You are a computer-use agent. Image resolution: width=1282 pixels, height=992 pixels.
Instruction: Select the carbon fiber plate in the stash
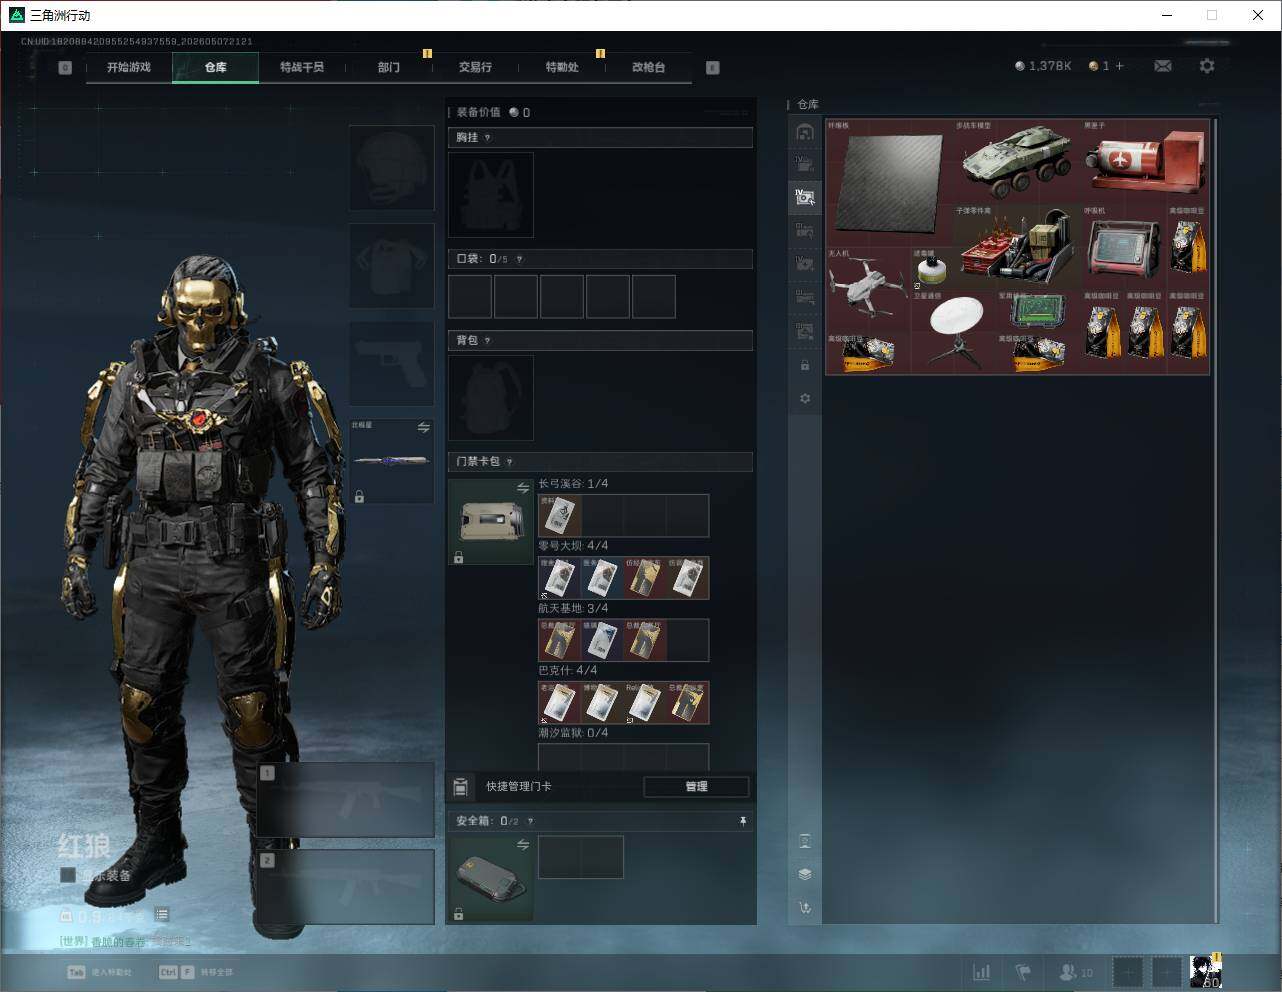(x=889, y=183)
